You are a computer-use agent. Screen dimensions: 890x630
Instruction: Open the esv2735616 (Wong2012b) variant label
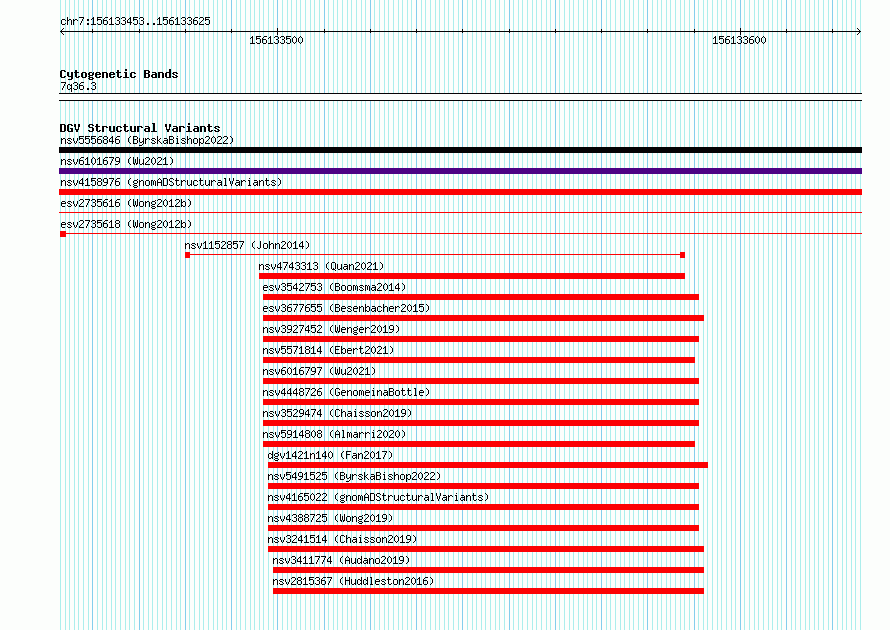(x=126, y=203)
